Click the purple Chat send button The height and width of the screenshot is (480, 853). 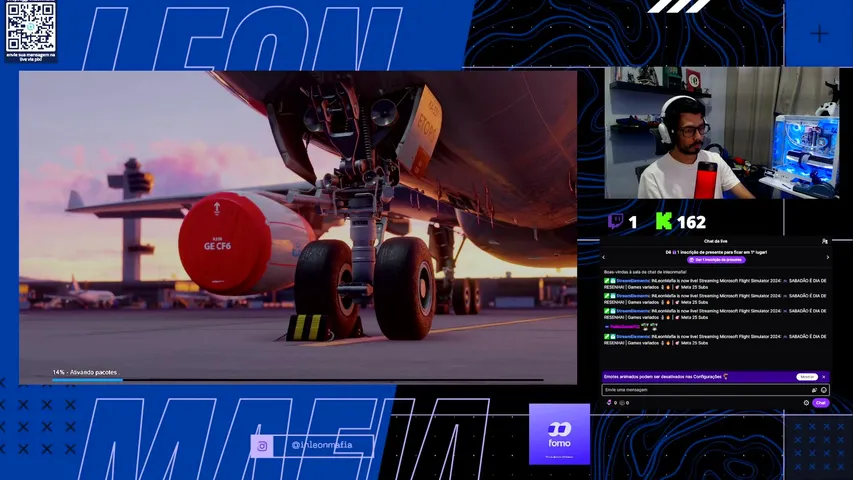tap(820, 403)
